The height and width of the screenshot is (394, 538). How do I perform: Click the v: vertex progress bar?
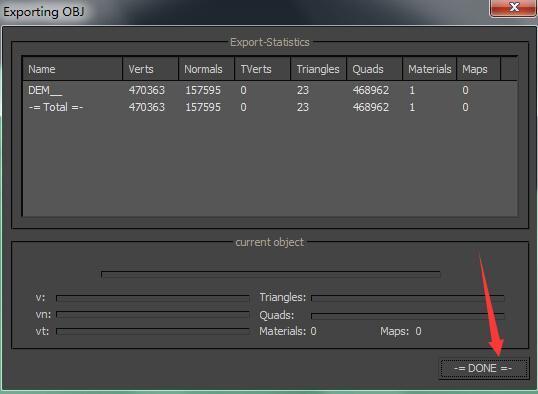coord(153,298)
